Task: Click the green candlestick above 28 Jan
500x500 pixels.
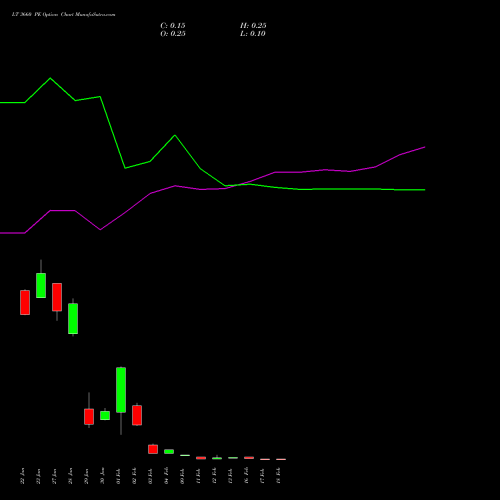Action: tap(73, 318)
